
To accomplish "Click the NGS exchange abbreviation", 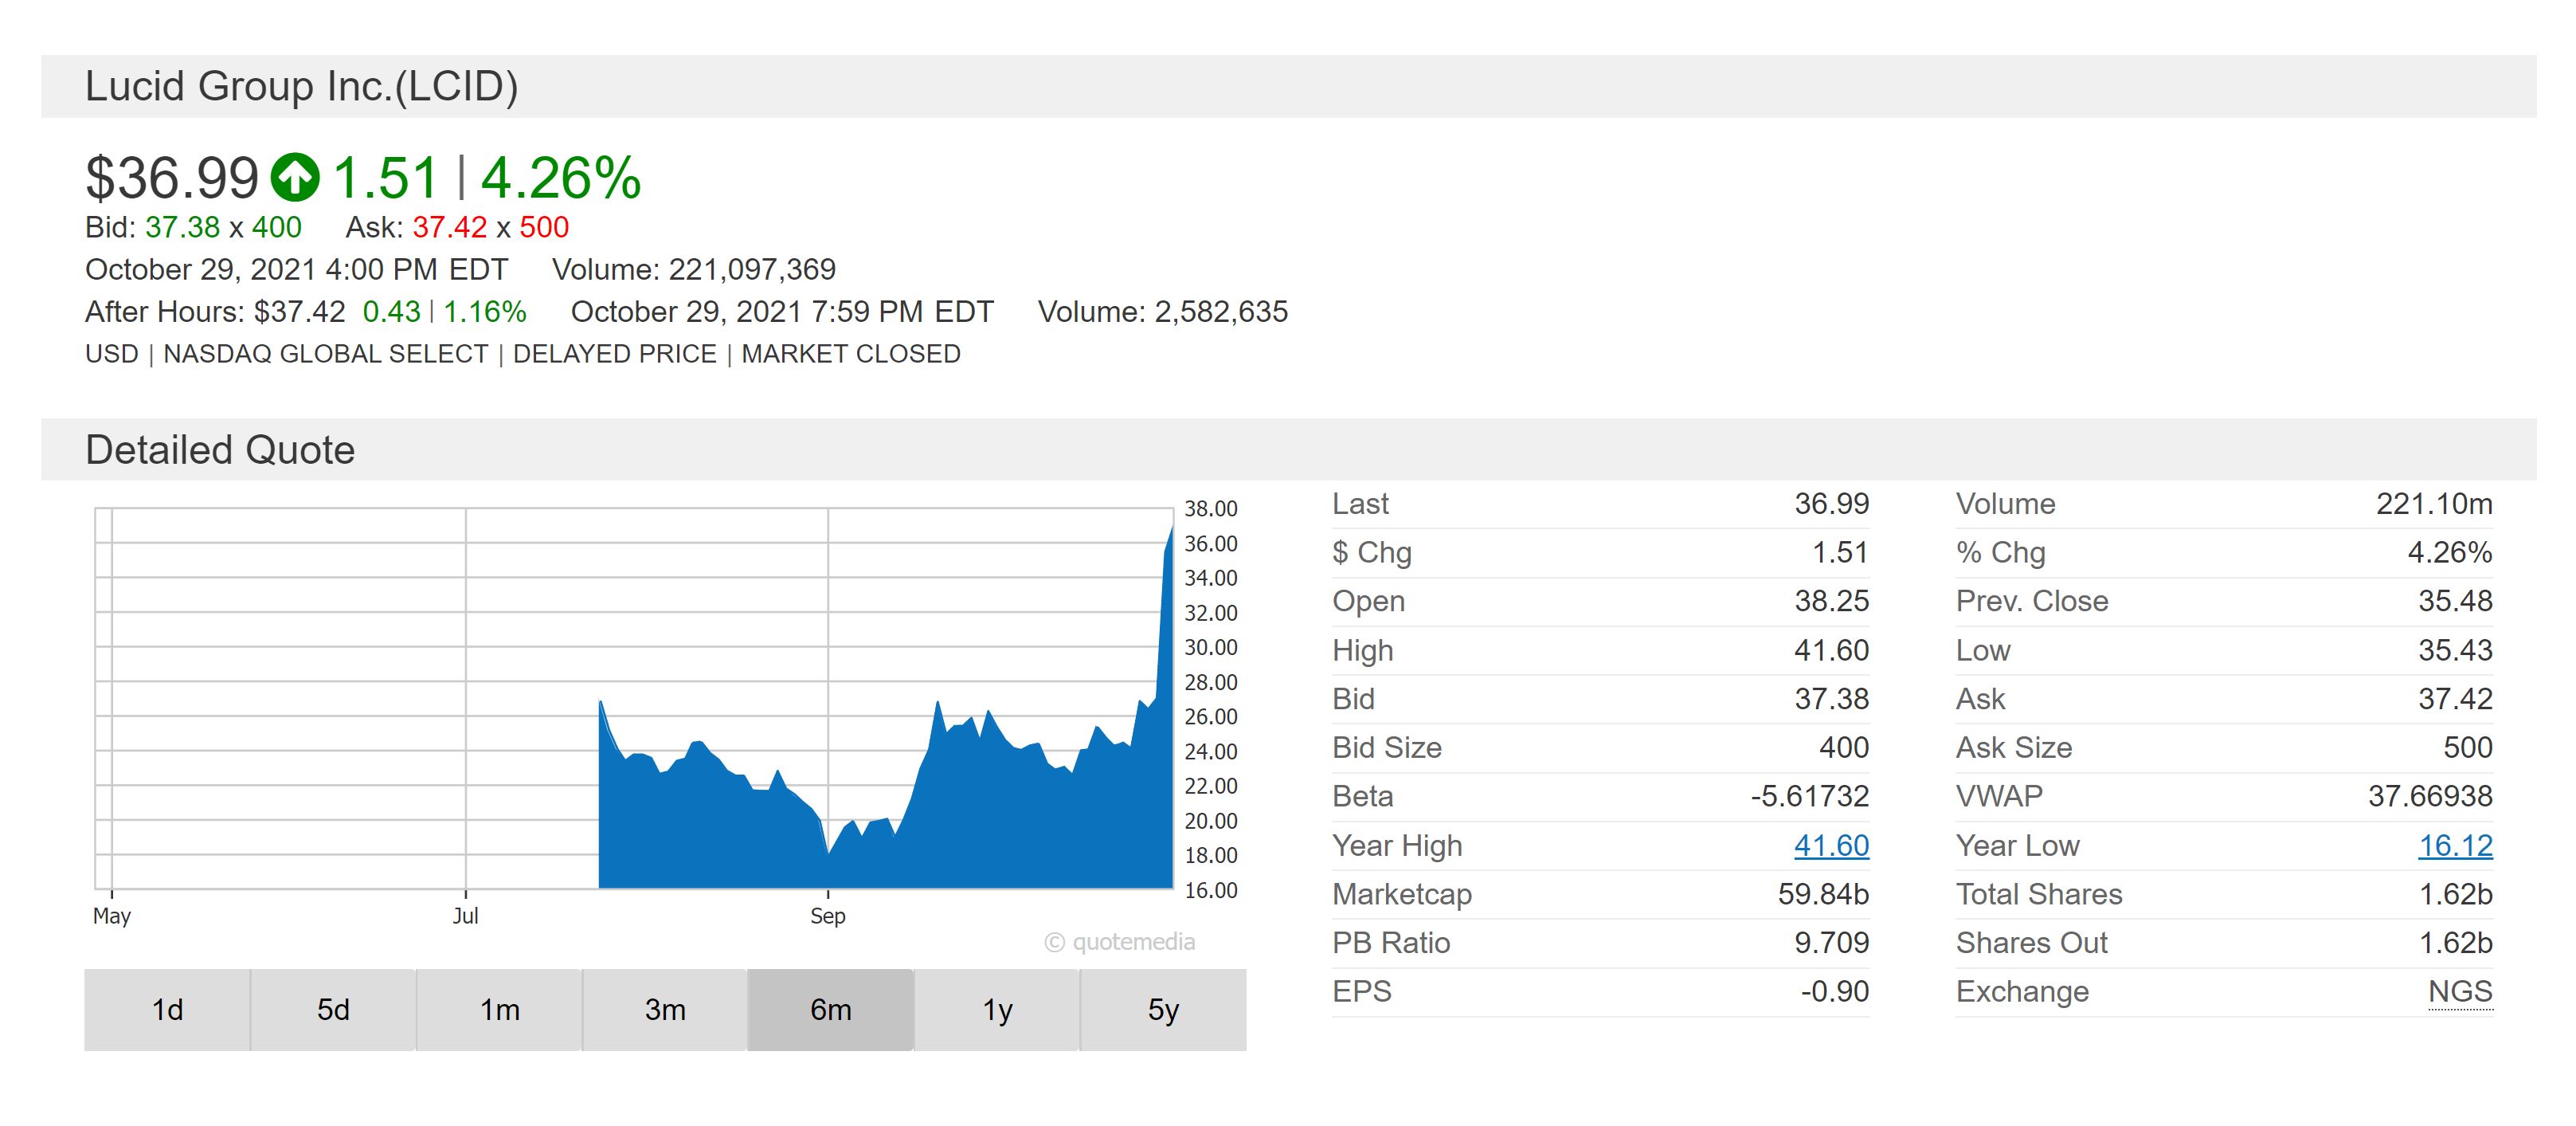I will pos(2460,992).
